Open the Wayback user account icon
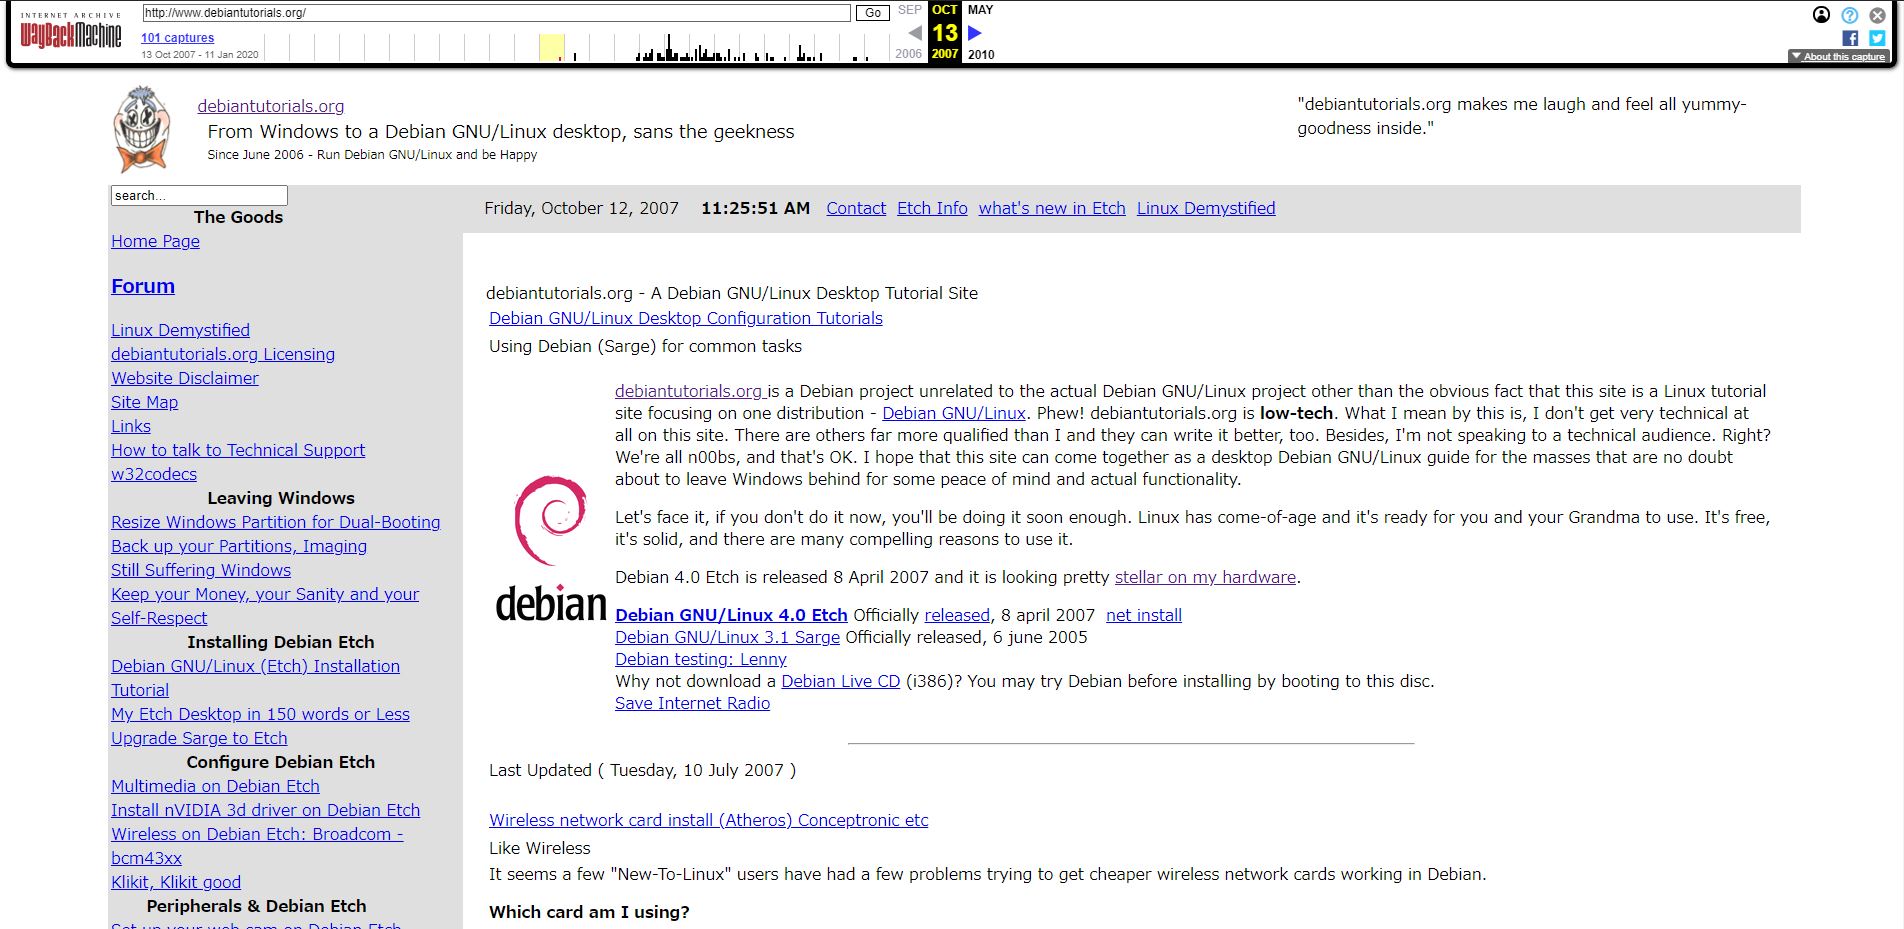The height and width of the screenshot is (929, 1904). 1821,14
